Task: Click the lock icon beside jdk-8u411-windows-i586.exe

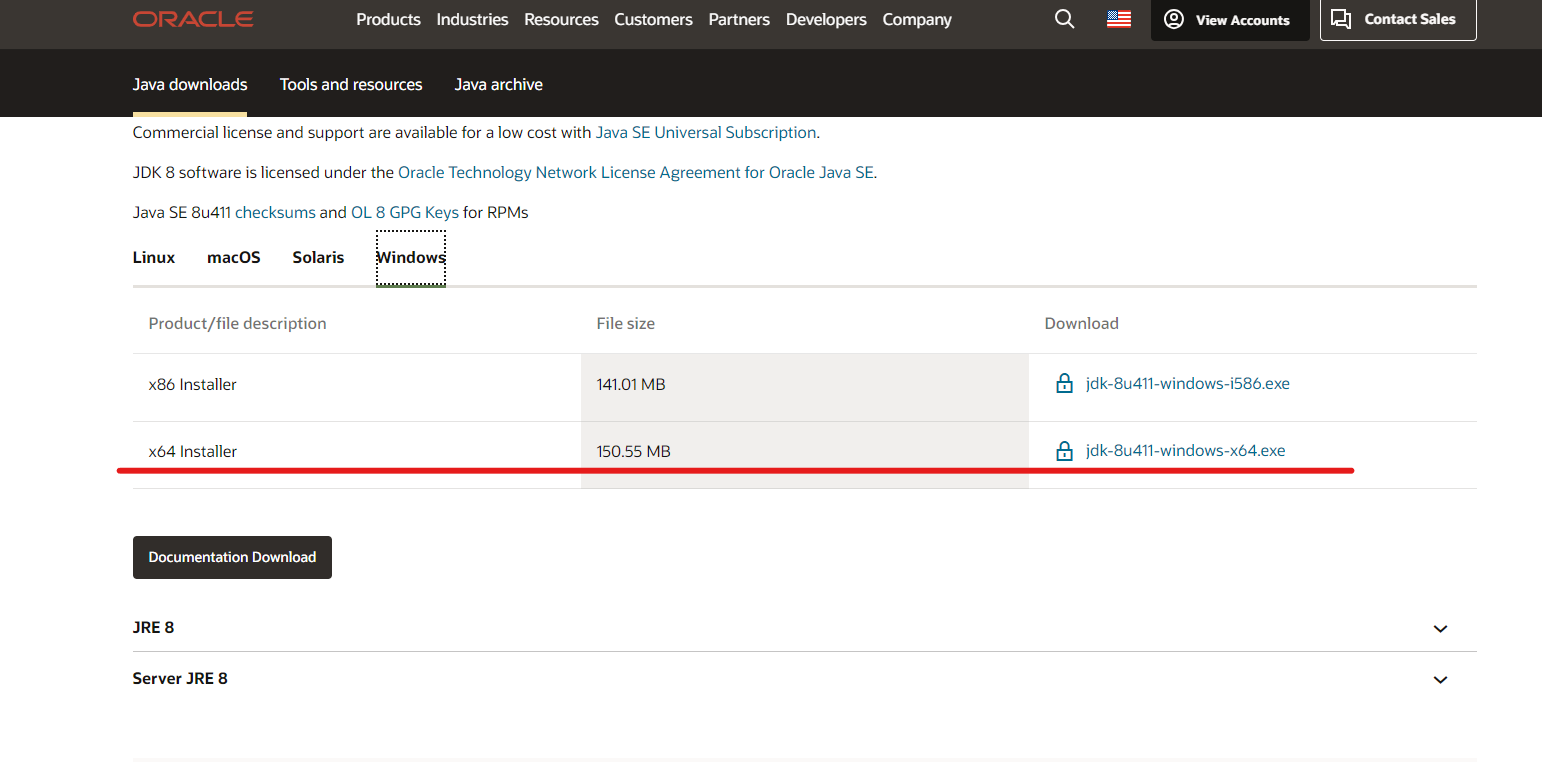Action: [1065, 384]
